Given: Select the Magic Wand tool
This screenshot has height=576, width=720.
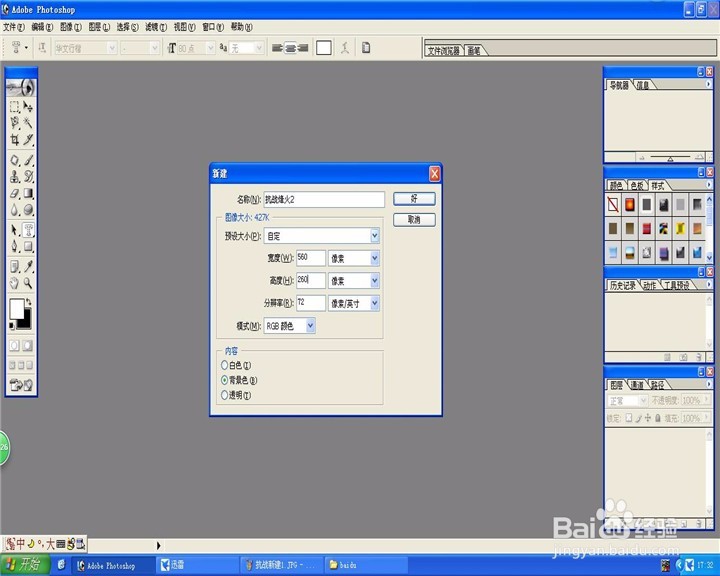Looking at the screenshot, I should pos(28,123).
